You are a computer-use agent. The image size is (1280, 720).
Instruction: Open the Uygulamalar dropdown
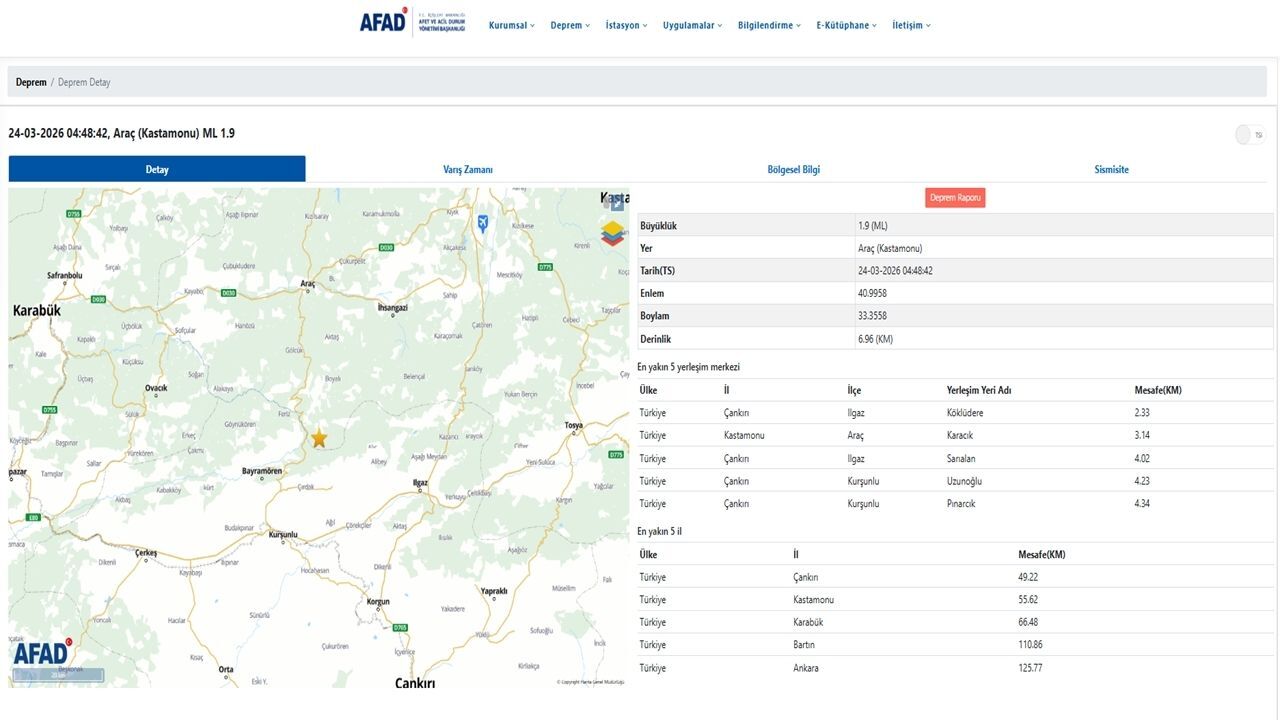pyautogui.click(x=692, y=26)
